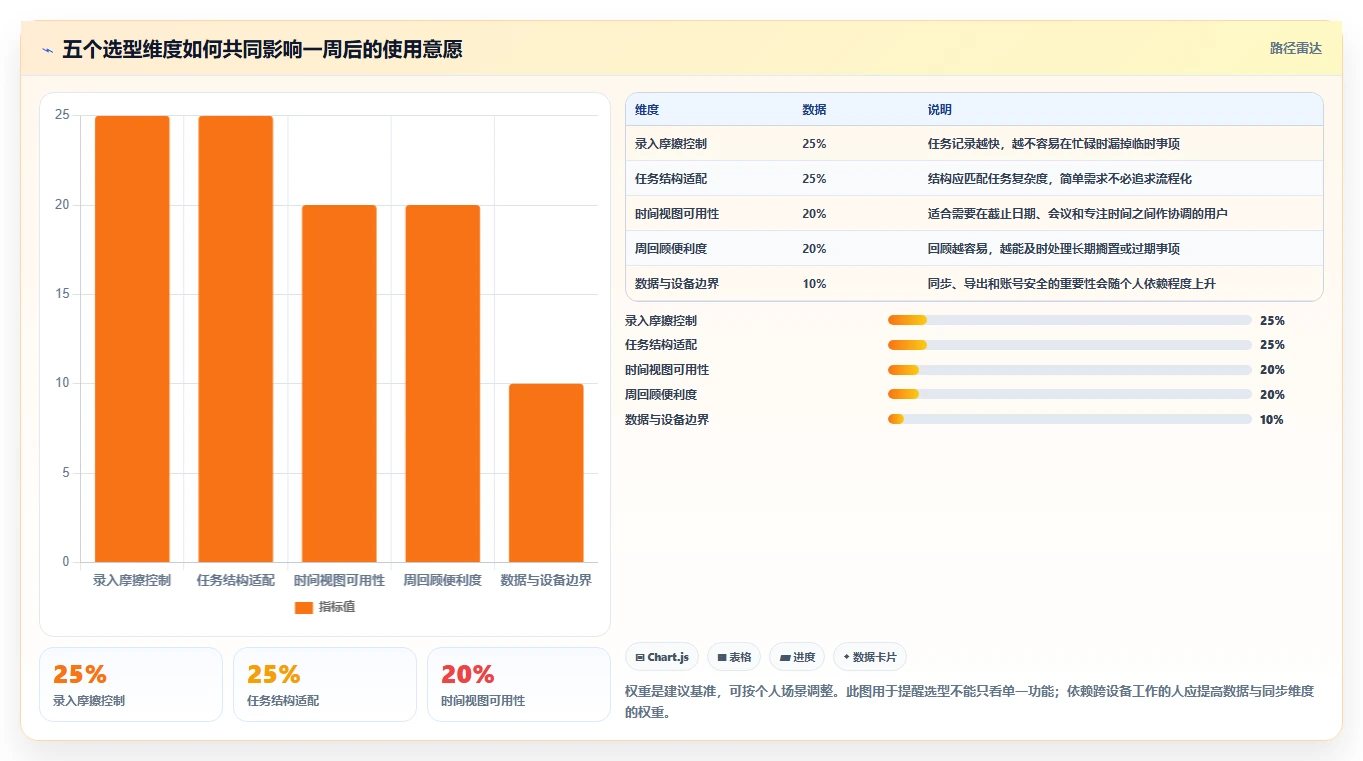Click the 录入摩擦控制 progress list label

pyautogui.click(x=661, y=321)
